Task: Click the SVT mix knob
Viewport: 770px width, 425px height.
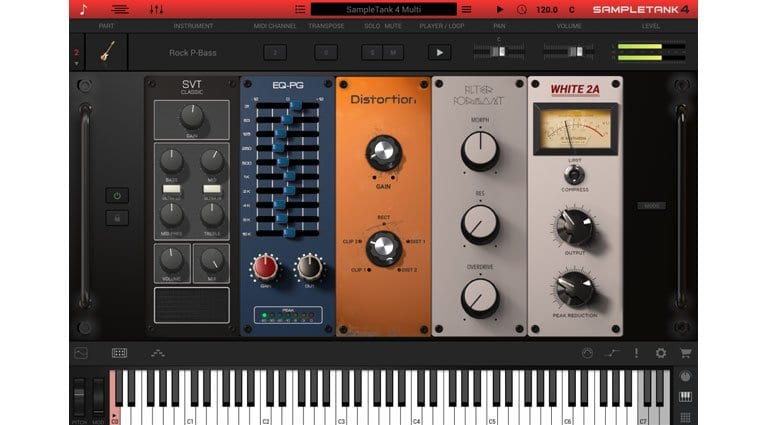Action: pos(212,260)
